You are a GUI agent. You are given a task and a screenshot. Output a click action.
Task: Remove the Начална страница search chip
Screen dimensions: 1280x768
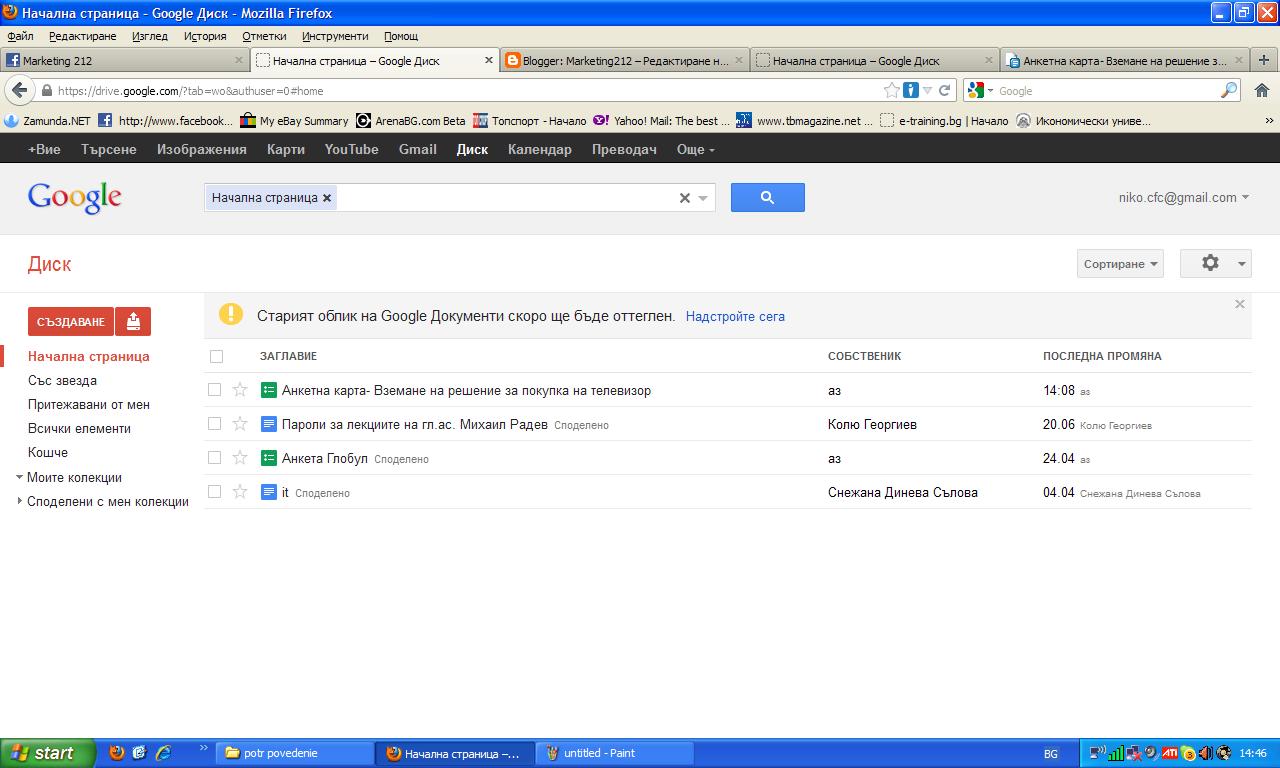click(x=327, y=198)
